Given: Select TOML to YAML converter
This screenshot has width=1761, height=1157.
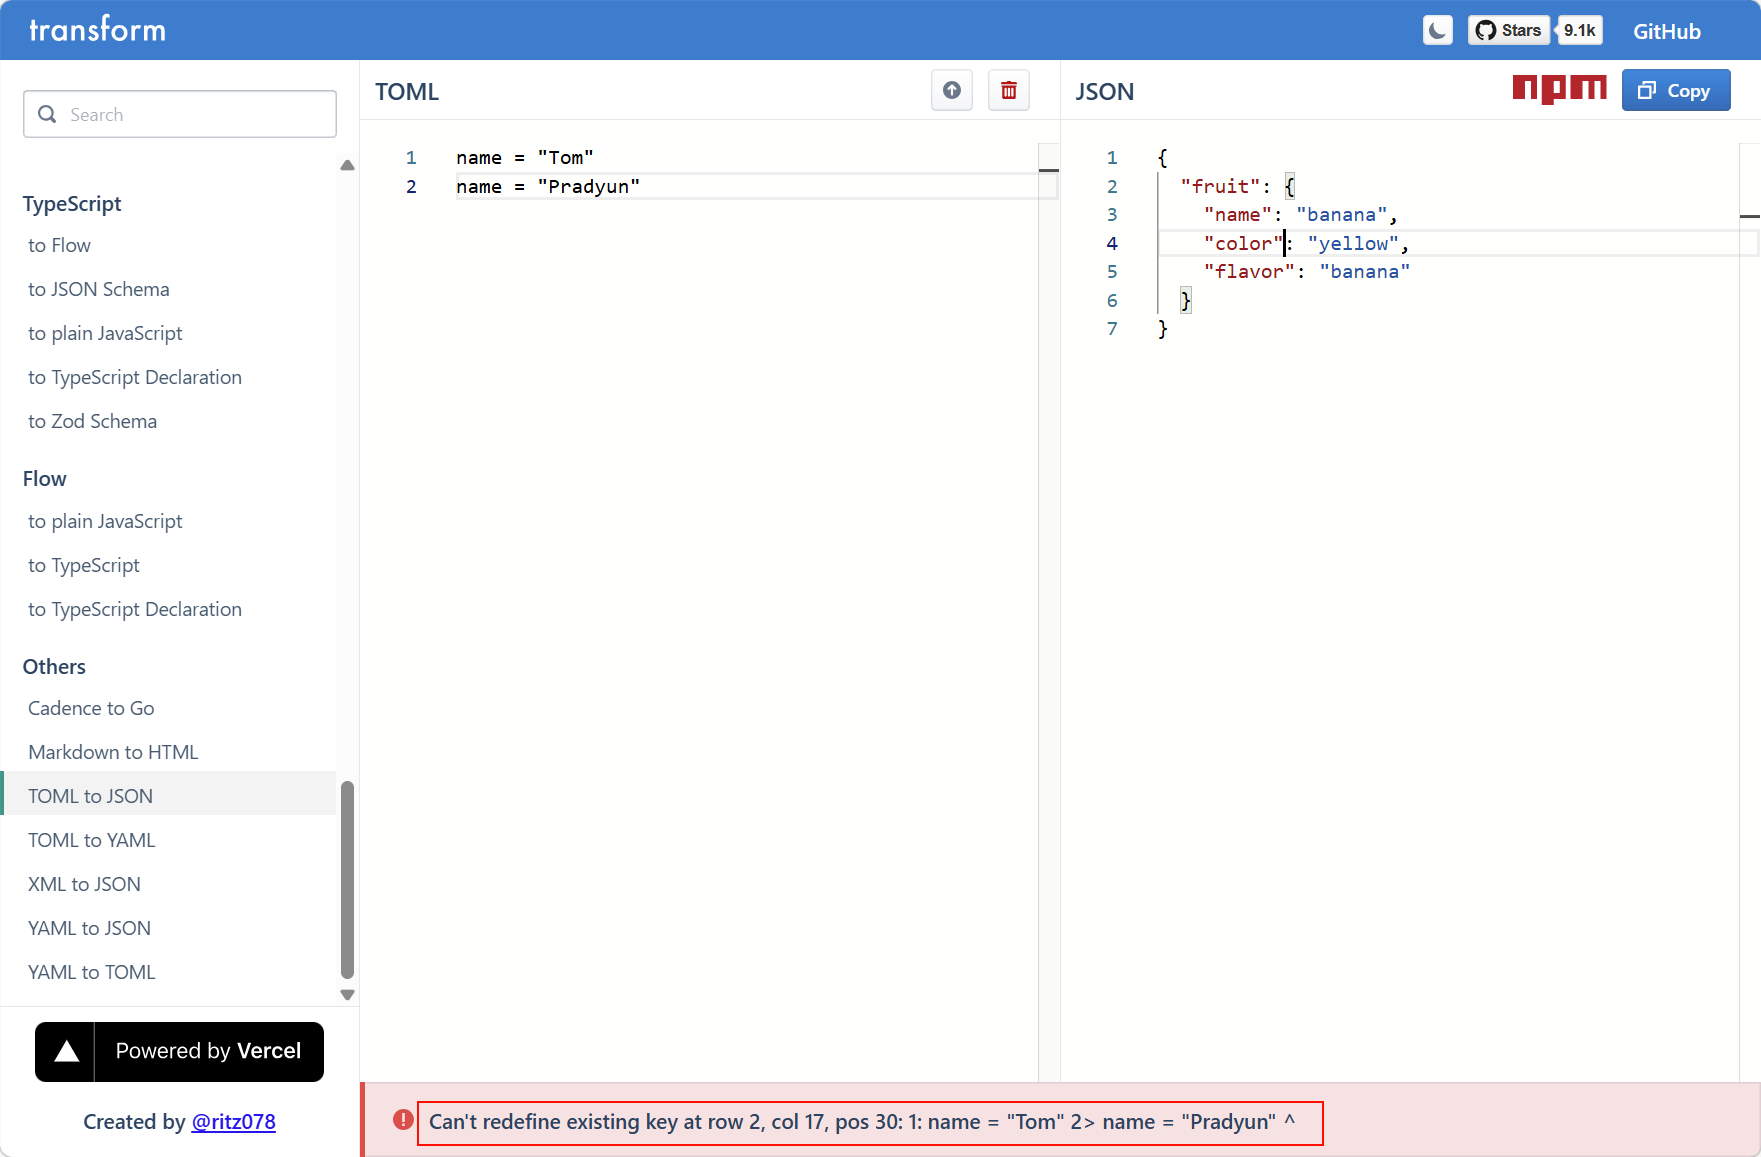Looking at the screenshot, I should click(92, 840).
